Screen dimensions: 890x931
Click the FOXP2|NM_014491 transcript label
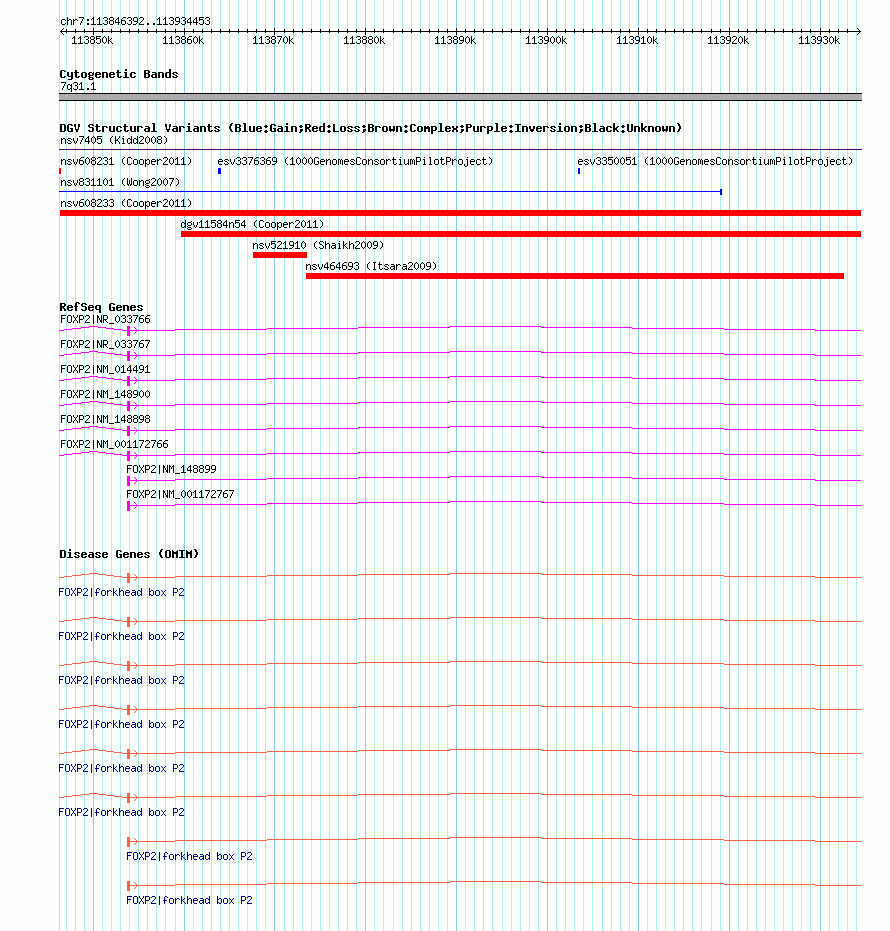pos(105,369)
